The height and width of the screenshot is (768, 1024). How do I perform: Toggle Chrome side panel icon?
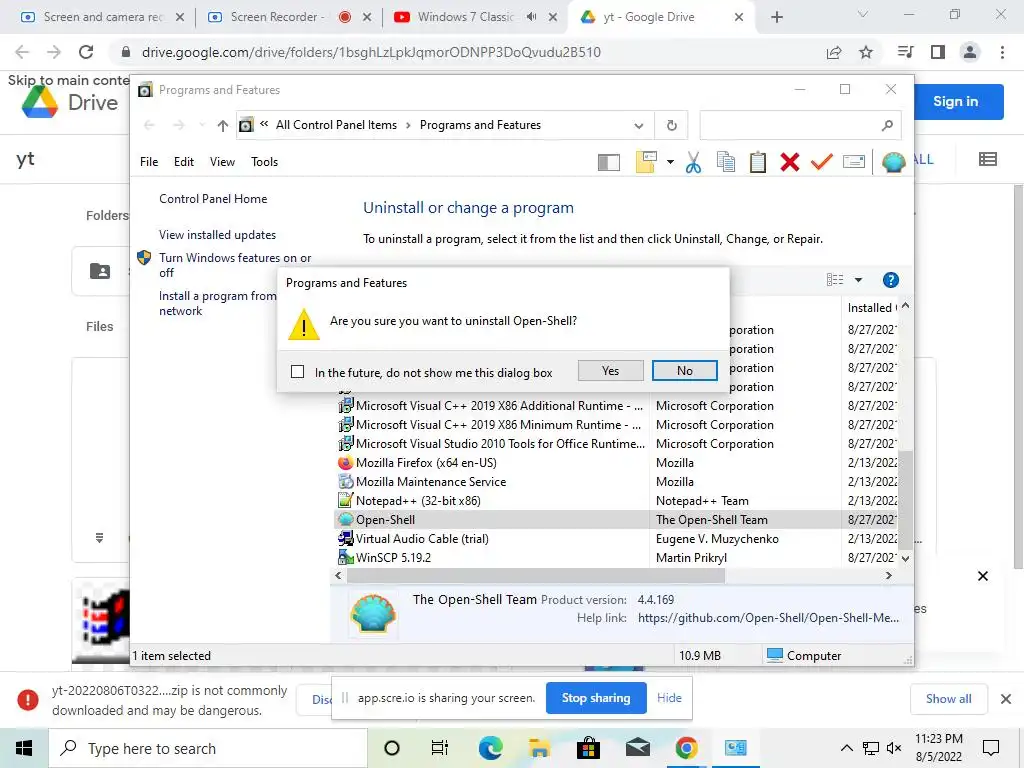[x=938, y=52]
